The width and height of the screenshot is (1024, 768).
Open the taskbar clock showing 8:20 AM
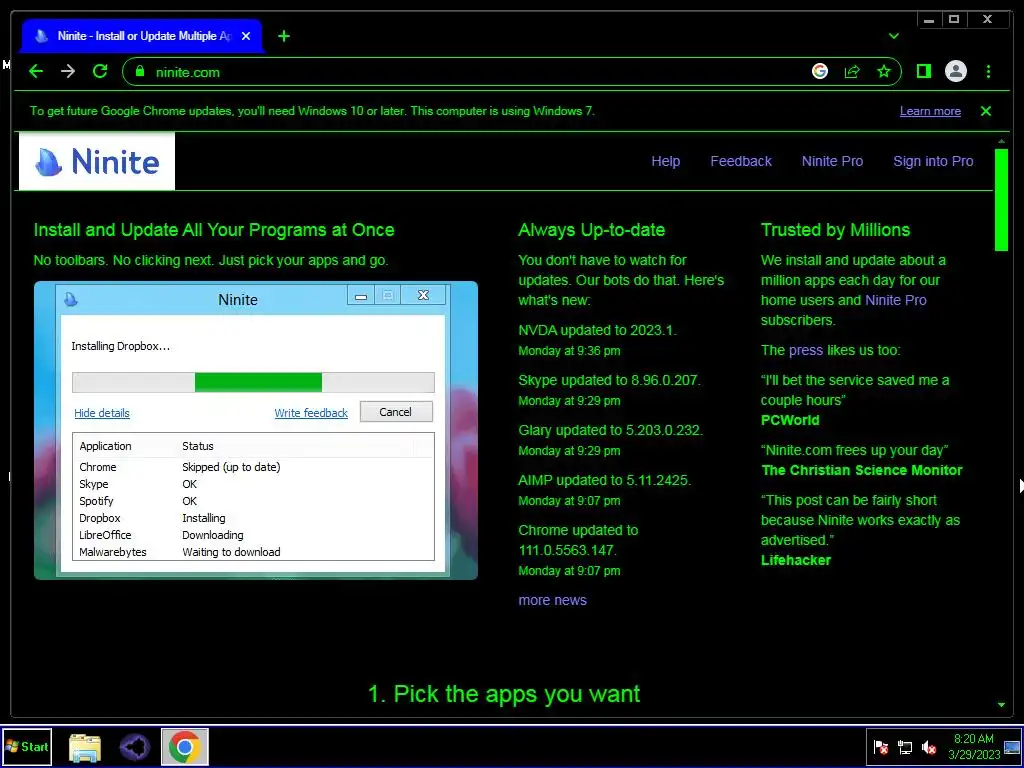pyautogui.click(x=974, y=746)
